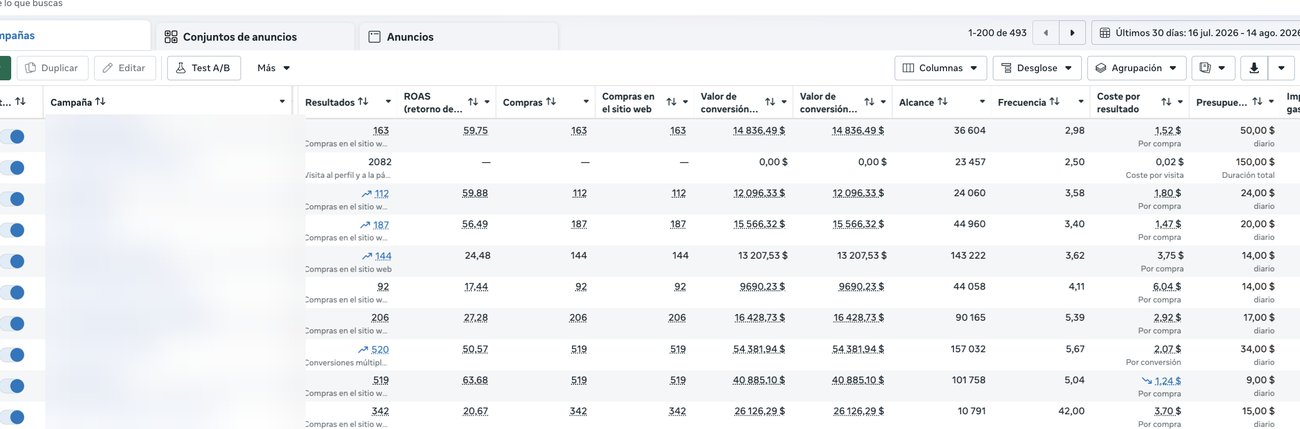Open the Columnas dropdown
Image resolution: width=1300 pixels, height=429 pixels.
coord(940,68)
